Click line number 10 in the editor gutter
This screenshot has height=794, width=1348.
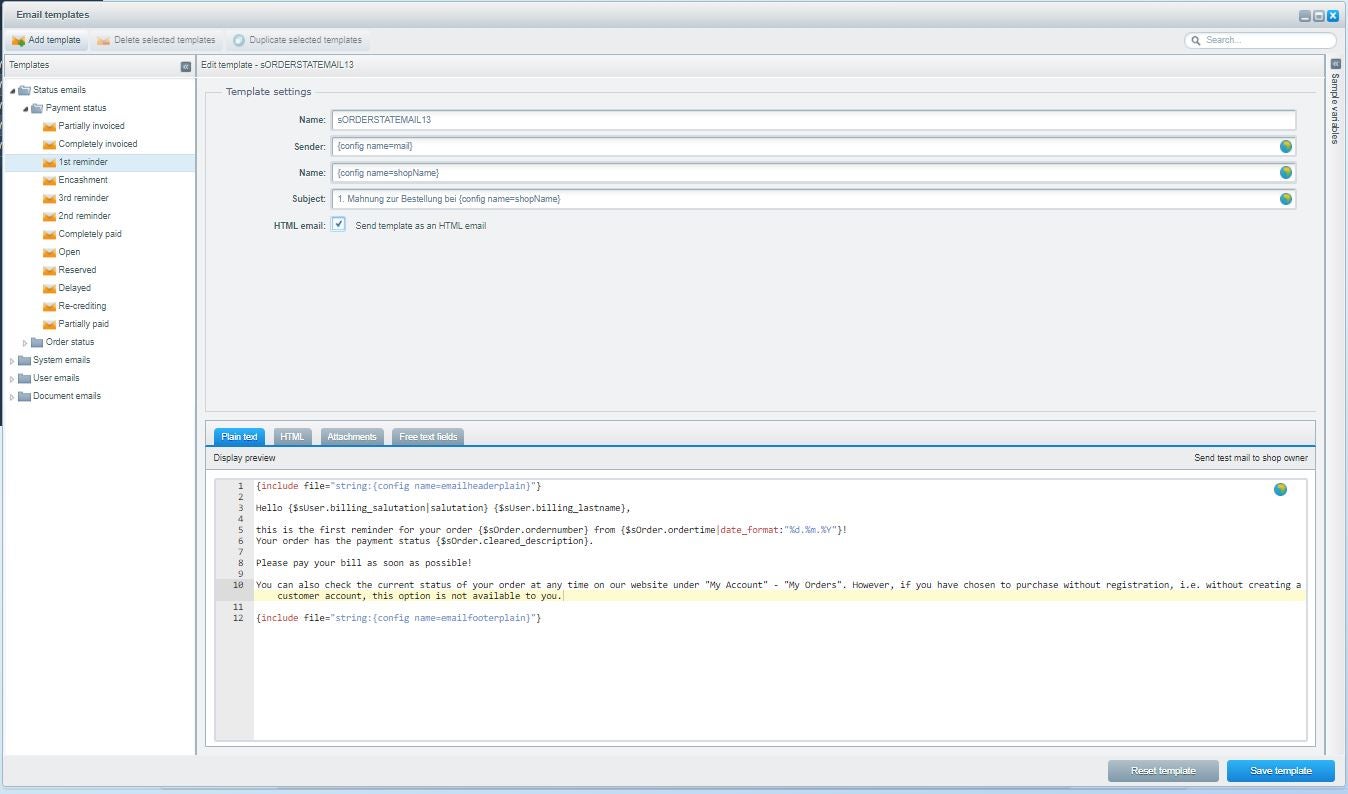point(238,585)
